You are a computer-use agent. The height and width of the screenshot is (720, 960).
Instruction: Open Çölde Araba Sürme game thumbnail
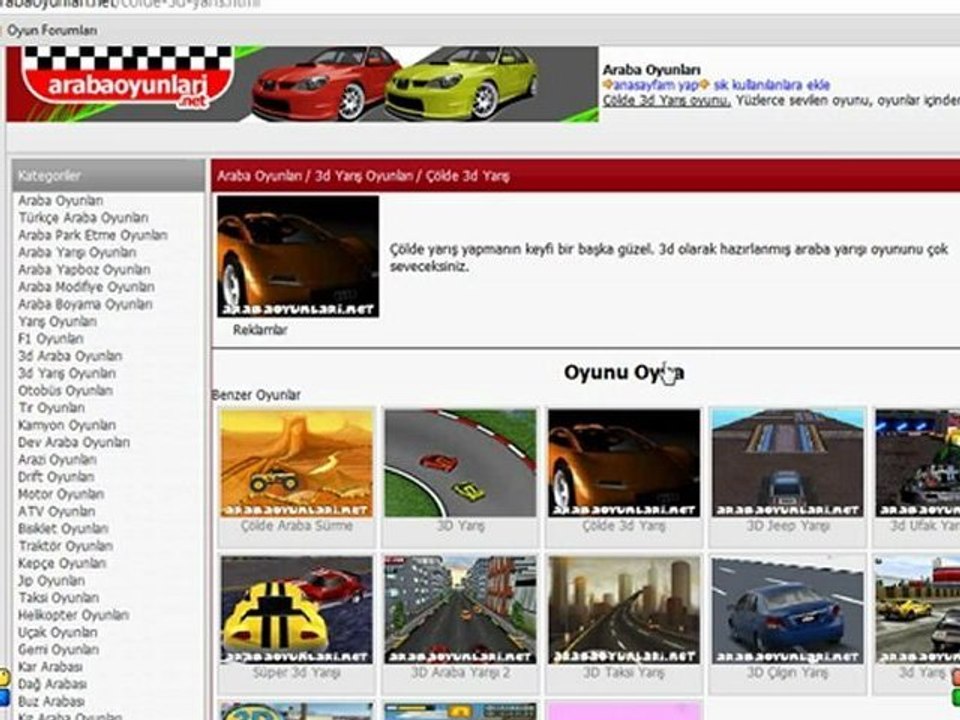click(296, 463)
